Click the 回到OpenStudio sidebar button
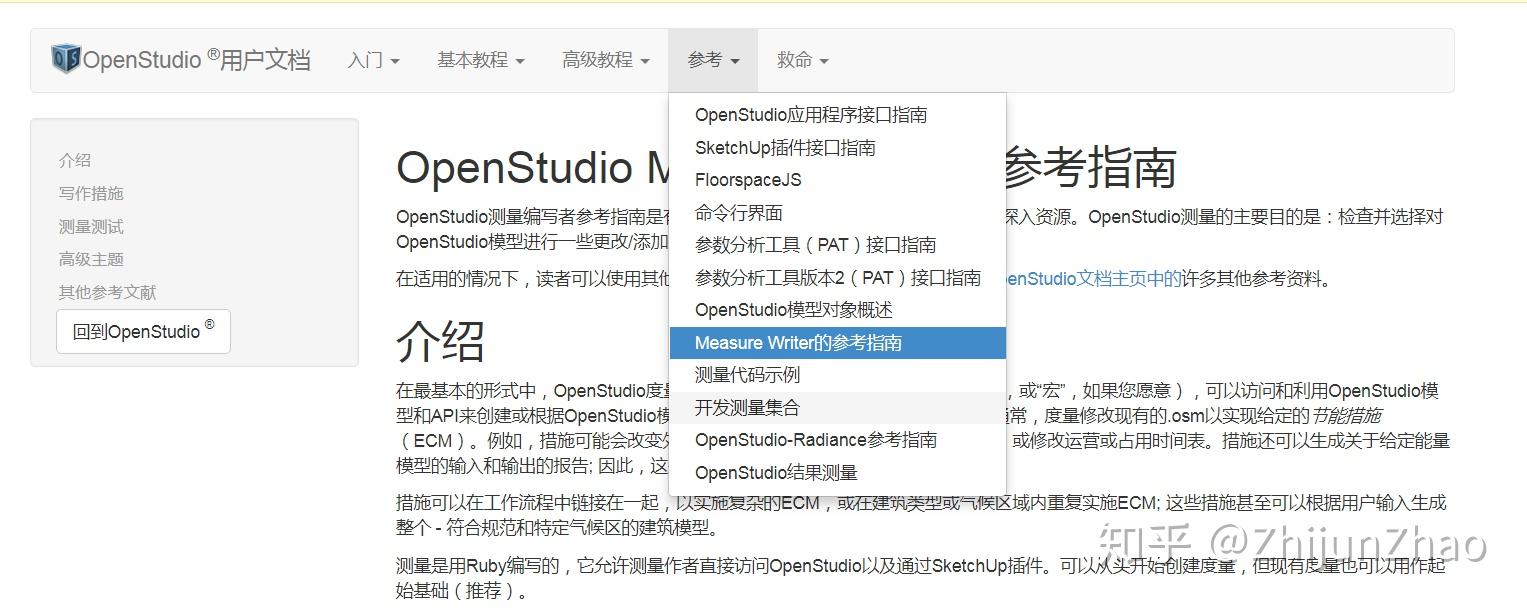The width and height of the screenshot is (1527, 615). [143, 331]
